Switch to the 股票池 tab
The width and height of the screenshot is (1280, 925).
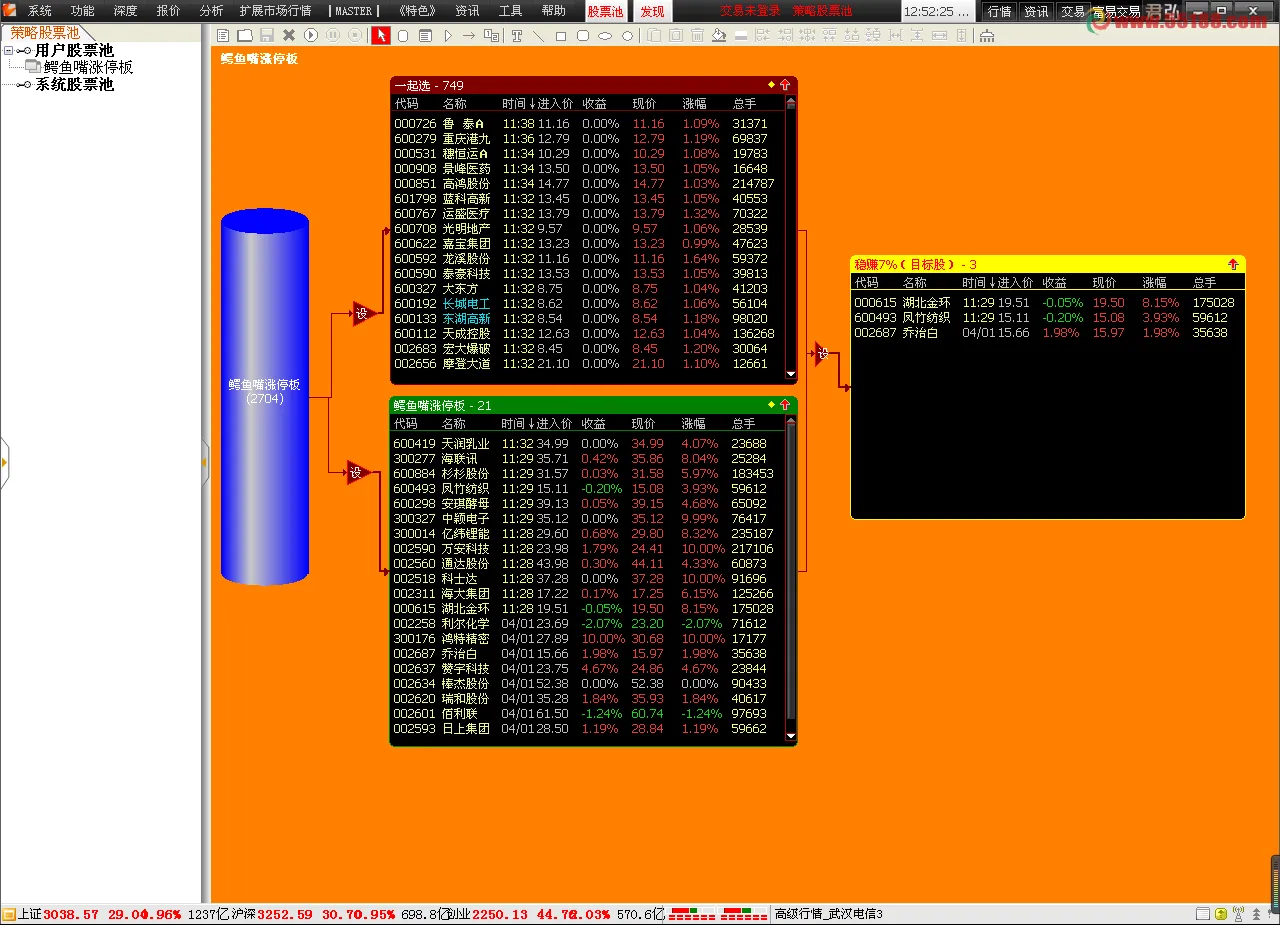pyautogui.click(x=605, y=12)
